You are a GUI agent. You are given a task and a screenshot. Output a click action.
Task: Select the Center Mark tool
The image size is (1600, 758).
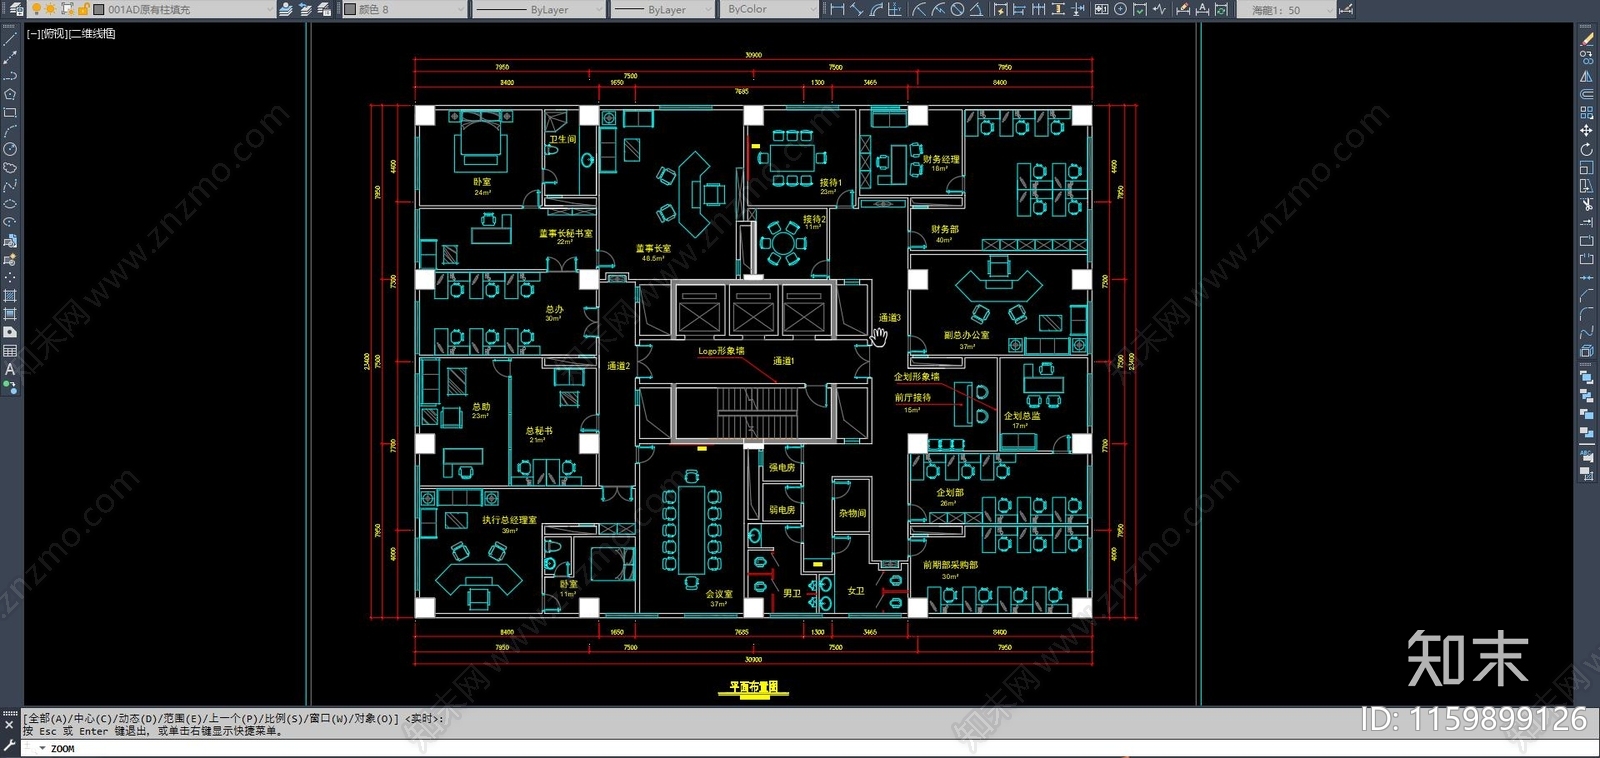tap(1120, 9)
